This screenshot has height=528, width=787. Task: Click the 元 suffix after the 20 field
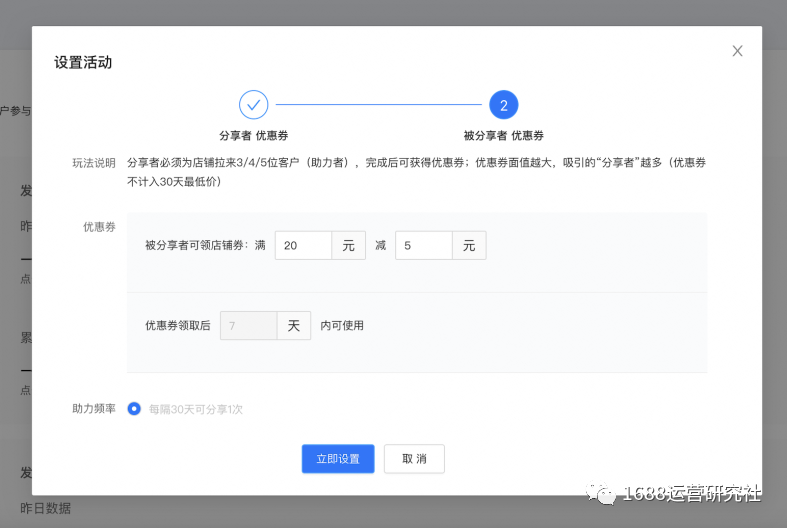(x=348, y=245)
